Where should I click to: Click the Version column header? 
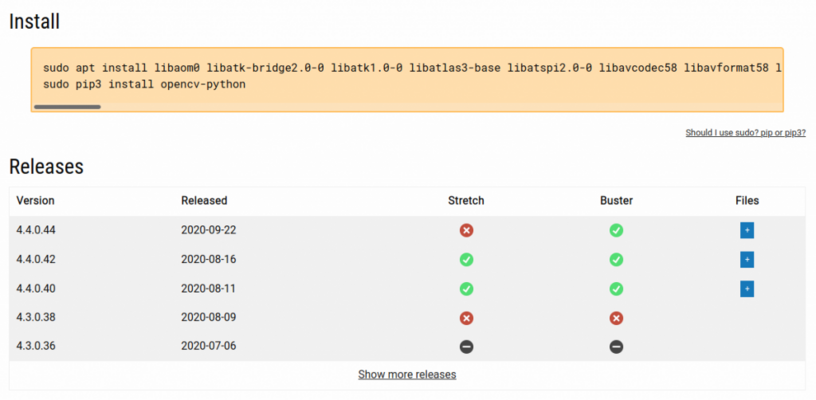tap(35, 201)
